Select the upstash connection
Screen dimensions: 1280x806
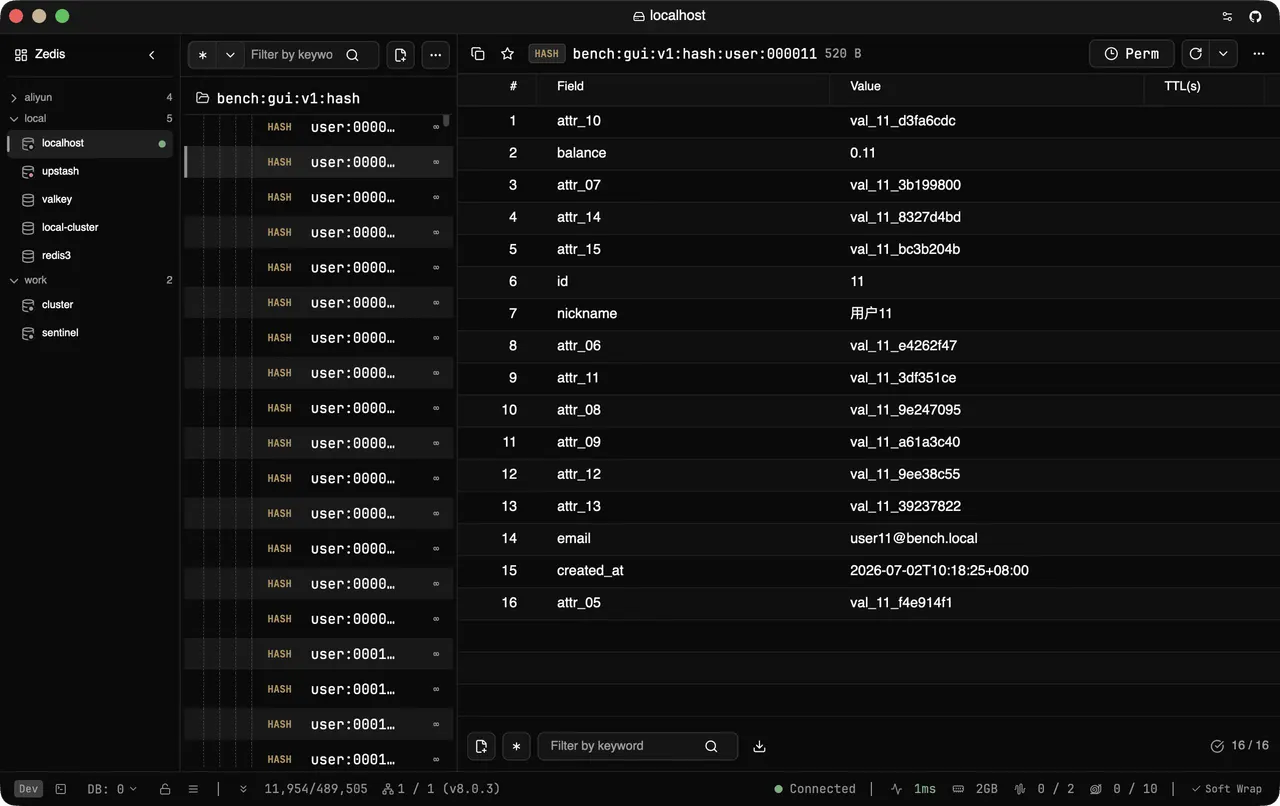pos(90,171)
